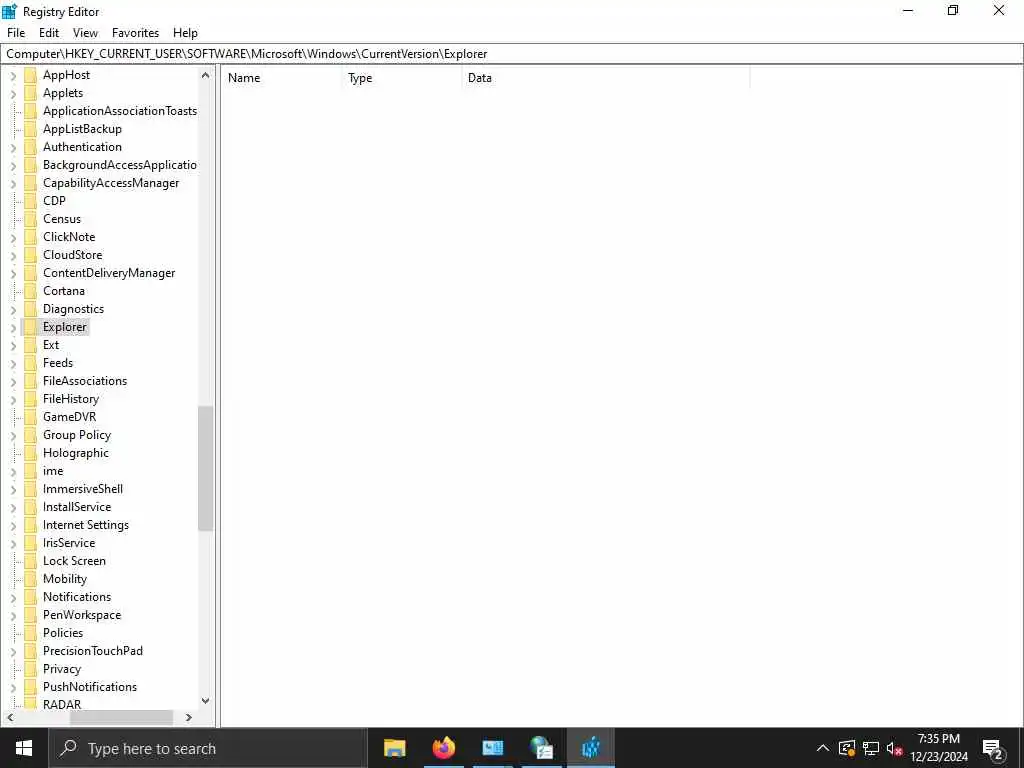Viewport: 1024px width, 768px height.
Task: Open the Edit menu
Action: point(49,33)
